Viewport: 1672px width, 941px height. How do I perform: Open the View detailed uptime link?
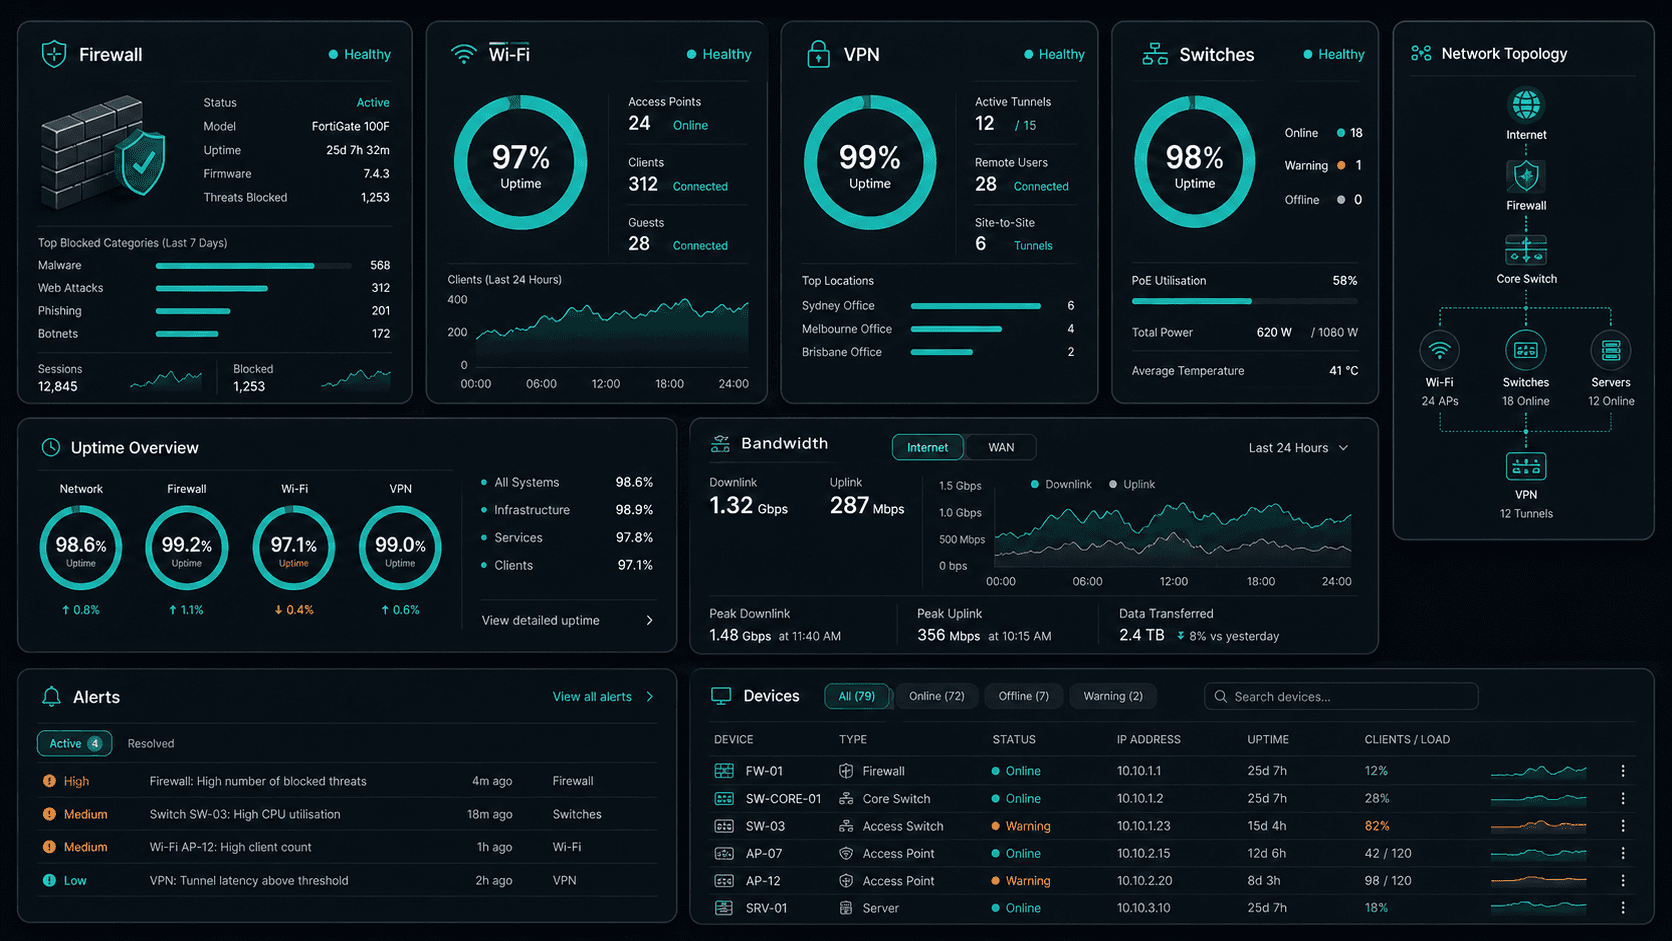541,620
